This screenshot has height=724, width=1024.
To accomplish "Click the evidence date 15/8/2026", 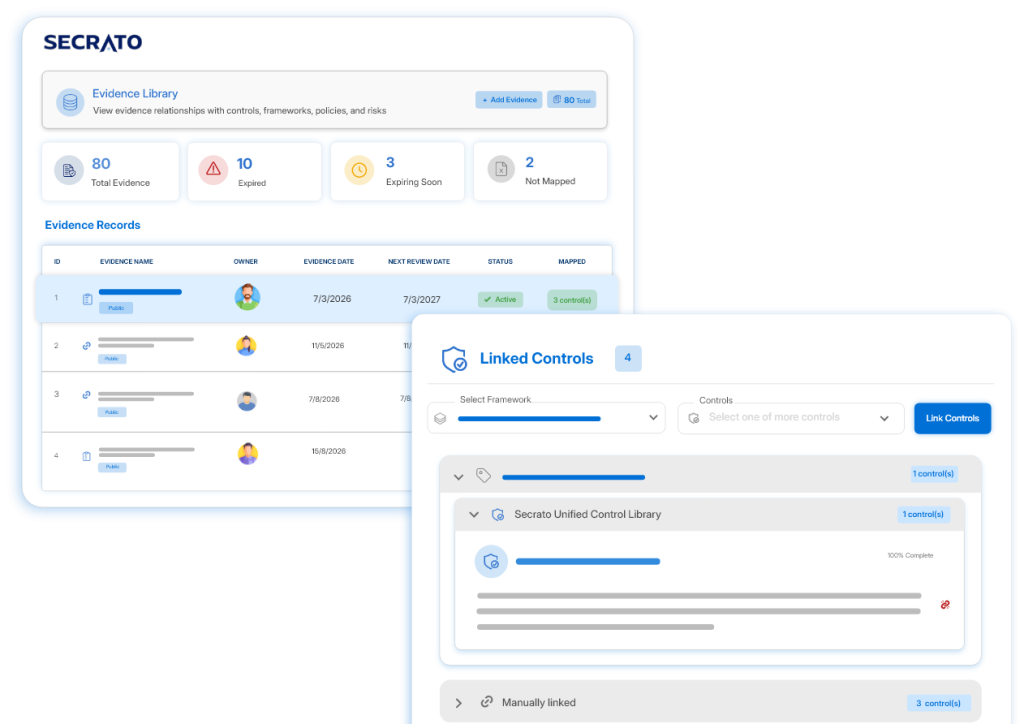I will (328, 451).
